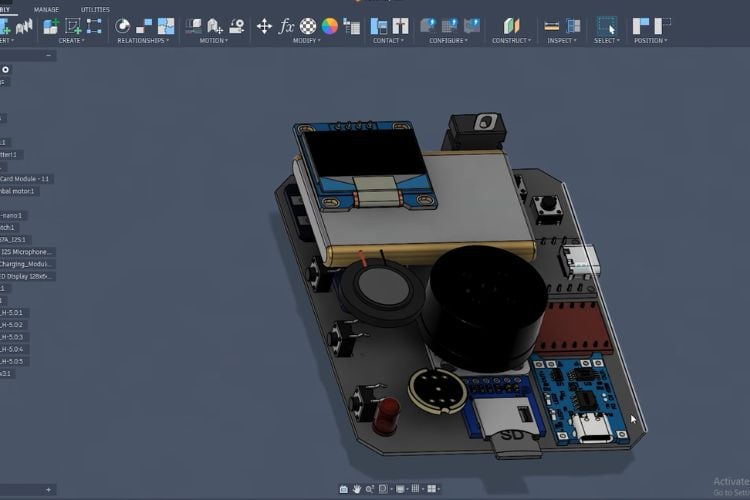This screenshot has height=500, width=750.
Task: Click the Offset Plane icon in Construct
Action: click(x=511, y=26)
